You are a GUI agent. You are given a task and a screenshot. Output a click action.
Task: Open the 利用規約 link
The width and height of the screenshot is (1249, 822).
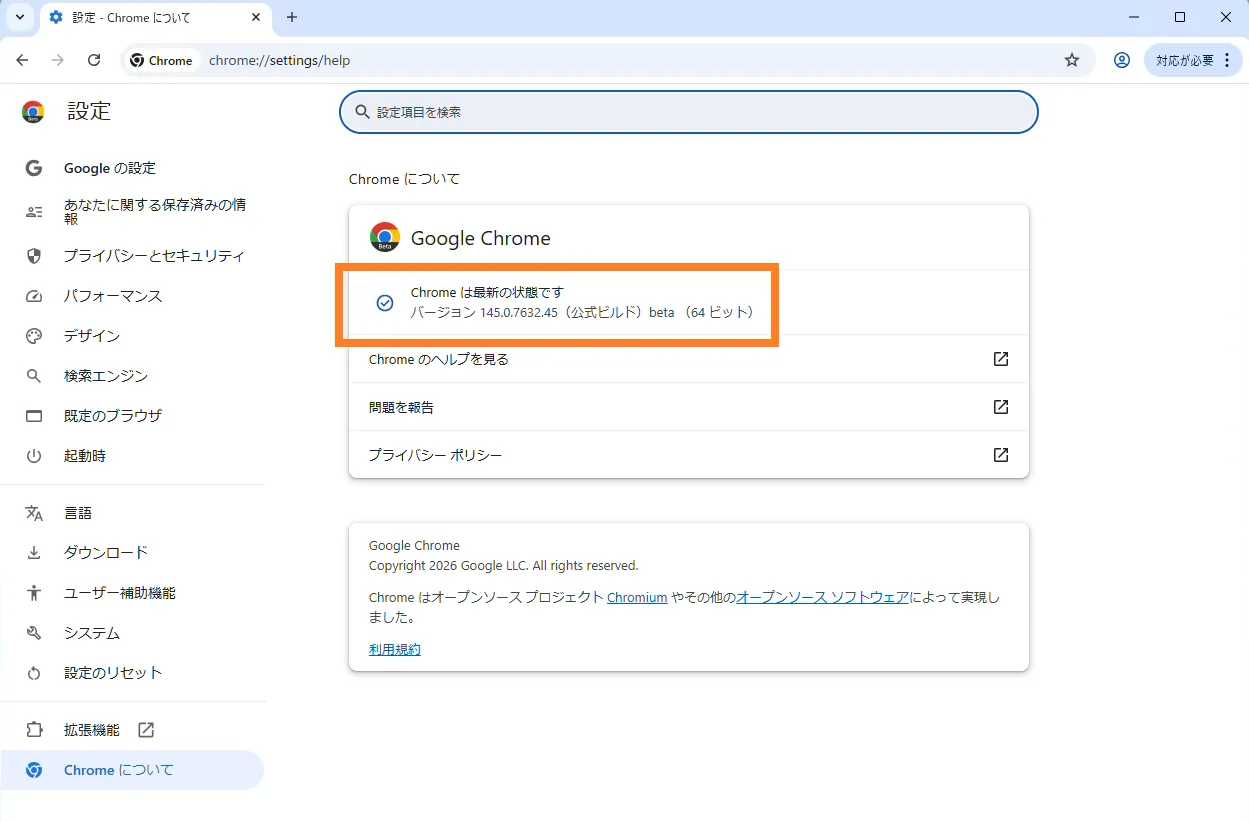[x=394, y=649]
